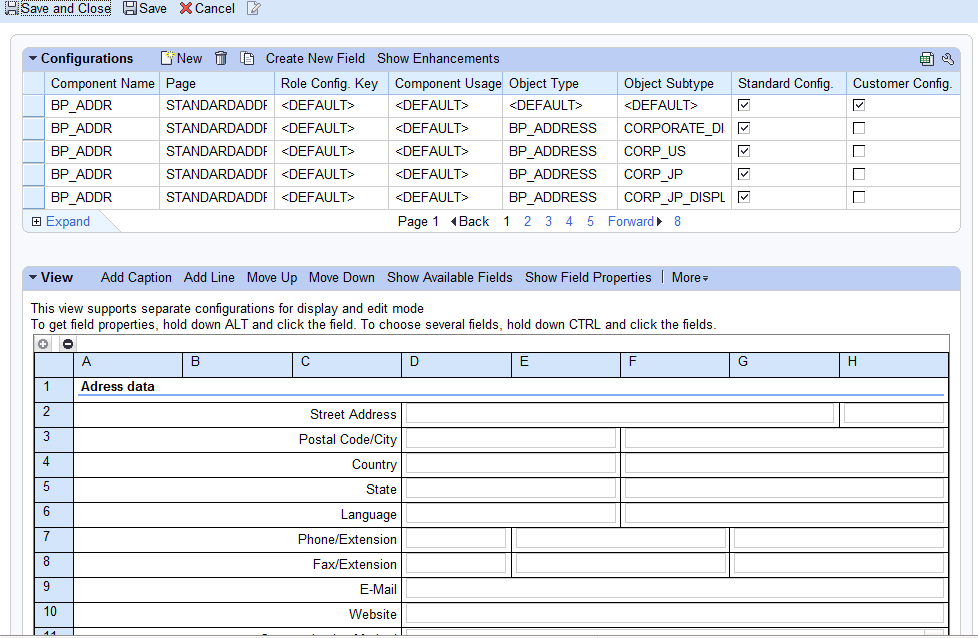Click Add Line in View toolbar
The image size is (978, 638).
coord(209,278)
